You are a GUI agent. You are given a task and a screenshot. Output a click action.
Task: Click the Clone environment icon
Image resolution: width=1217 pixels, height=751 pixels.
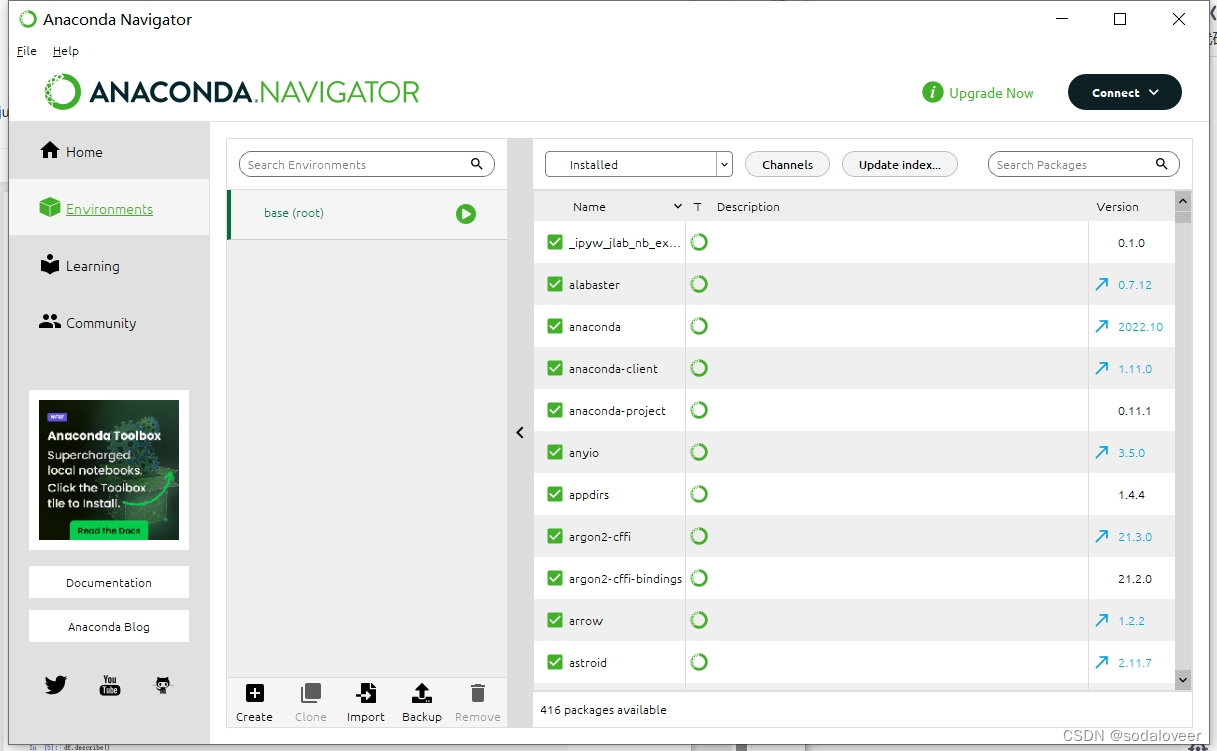point(311,693)
